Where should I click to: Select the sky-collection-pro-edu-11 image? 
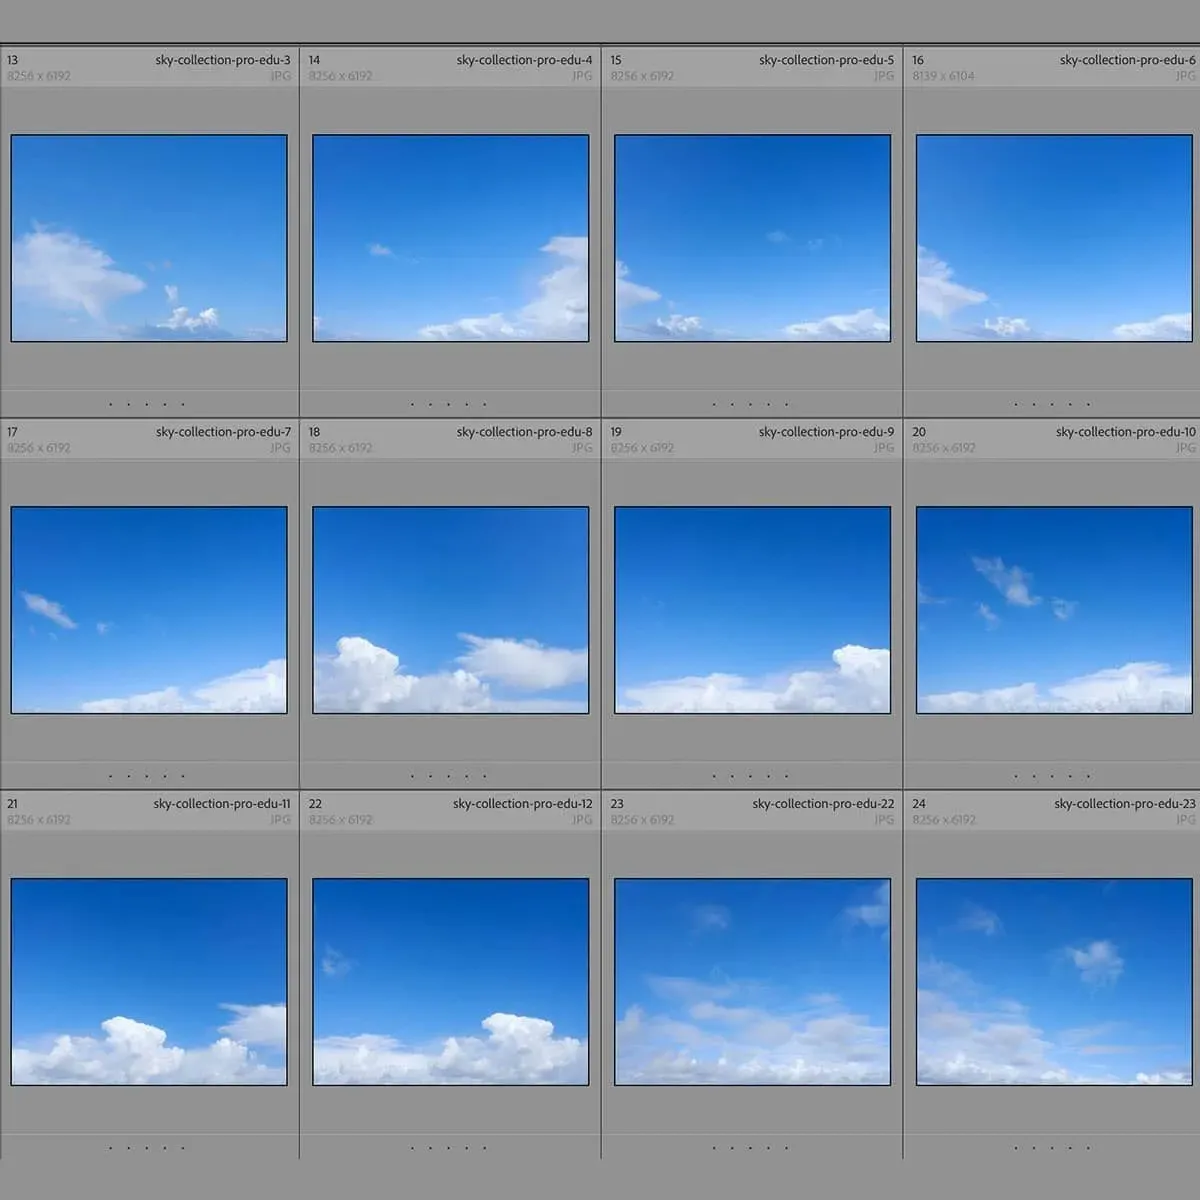point(149,982)
